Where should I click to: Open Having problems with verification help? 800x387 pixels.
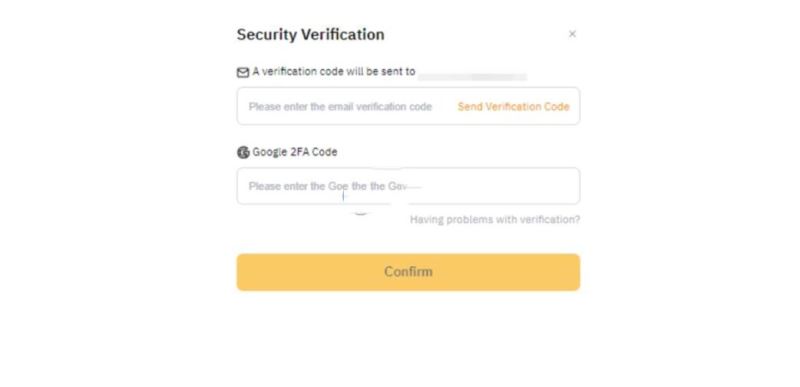(495, 220)
